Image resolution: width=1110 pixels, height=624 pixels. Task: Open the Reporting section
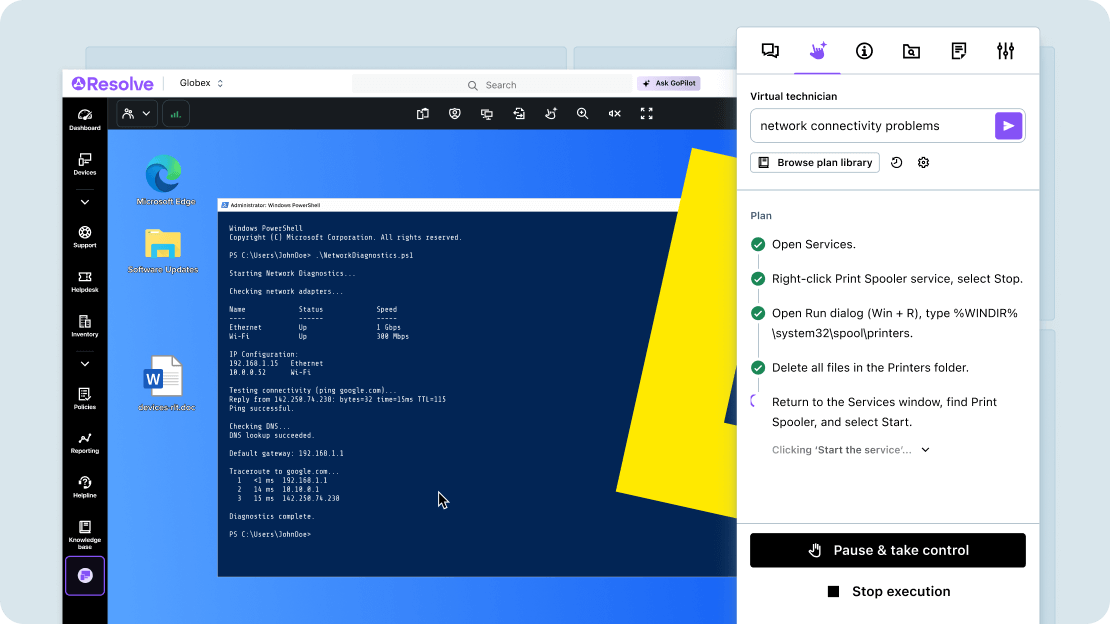85,443
